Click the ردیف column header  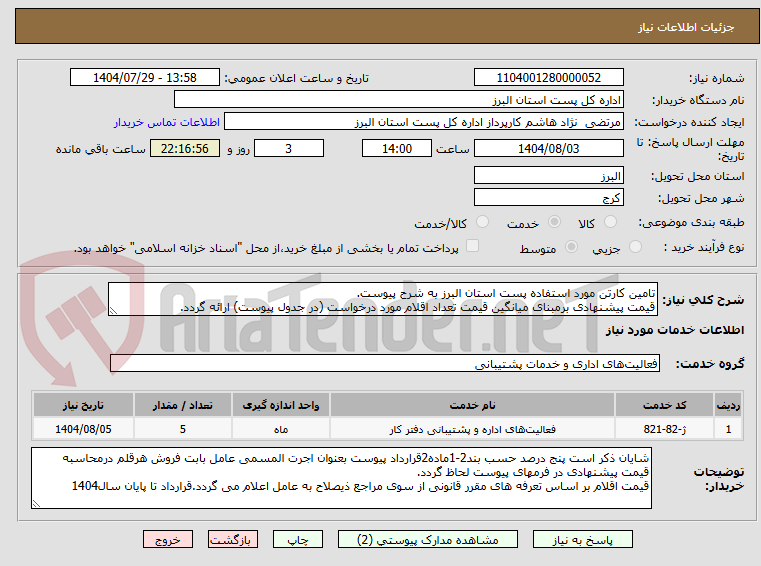click(x=728, y=405)
